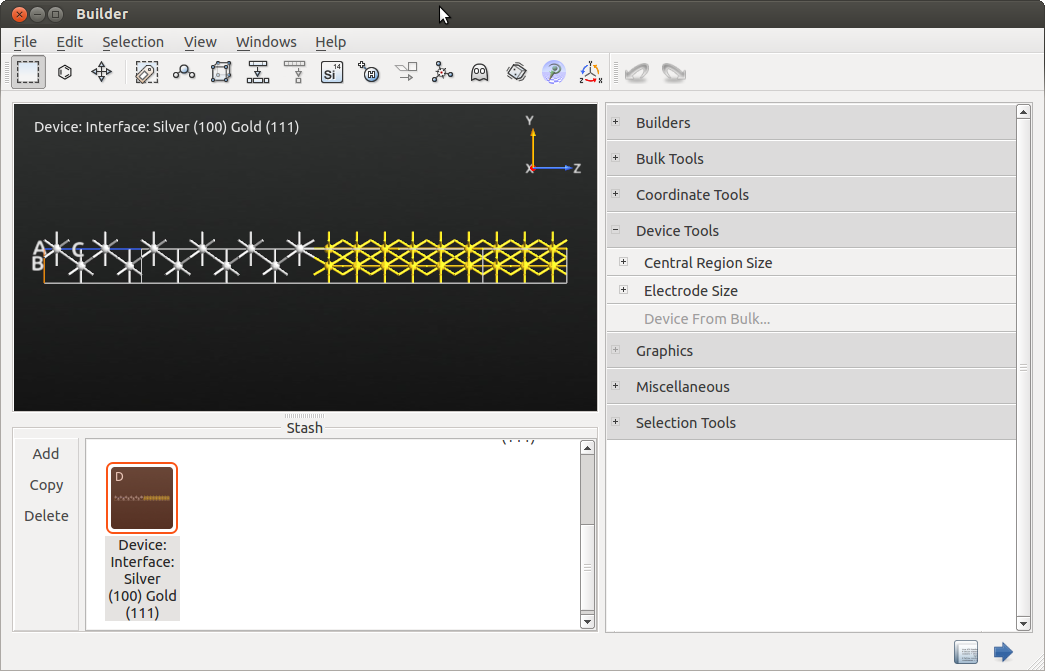Click the add hydrogen icon
The image size is (1045, 671).
pos(369,72)
